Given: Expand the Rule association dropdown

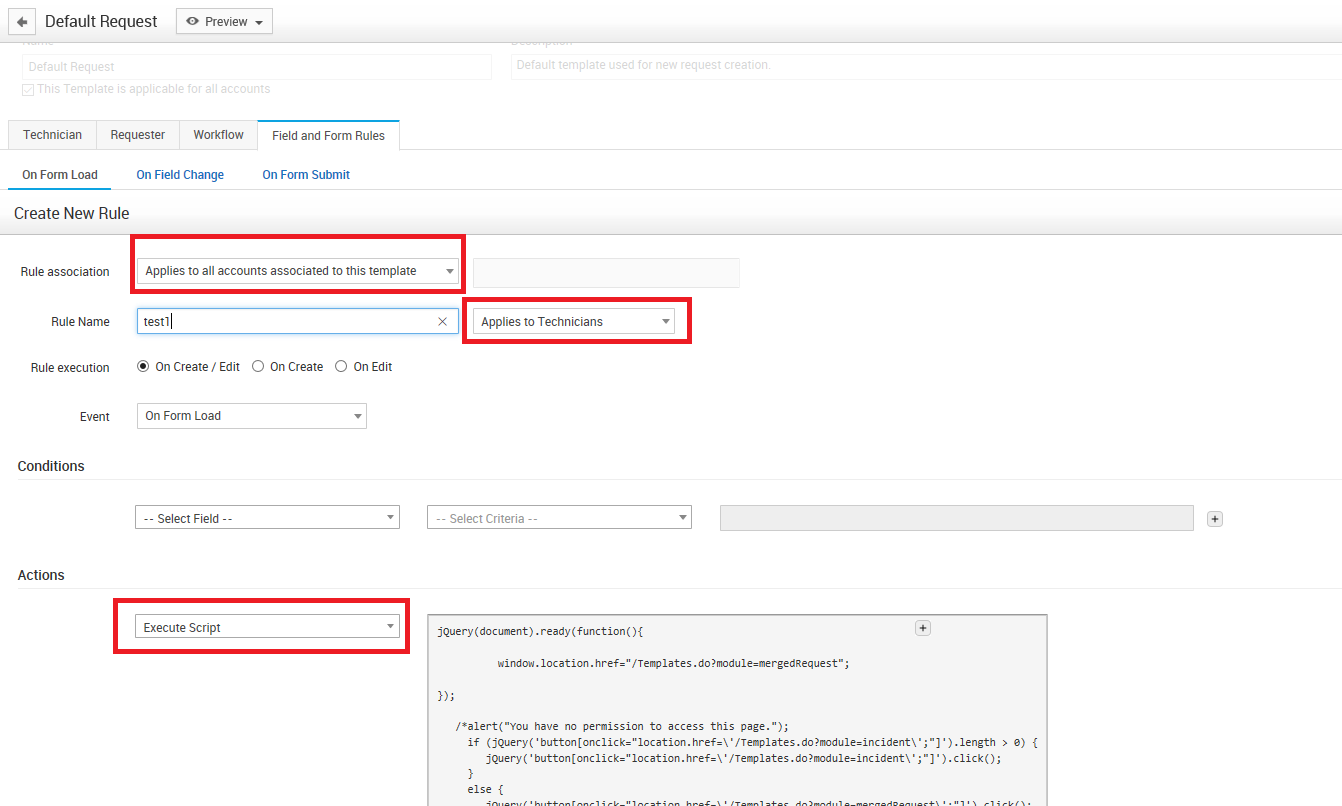Looking at the screenshot, I should coord(298,271).
